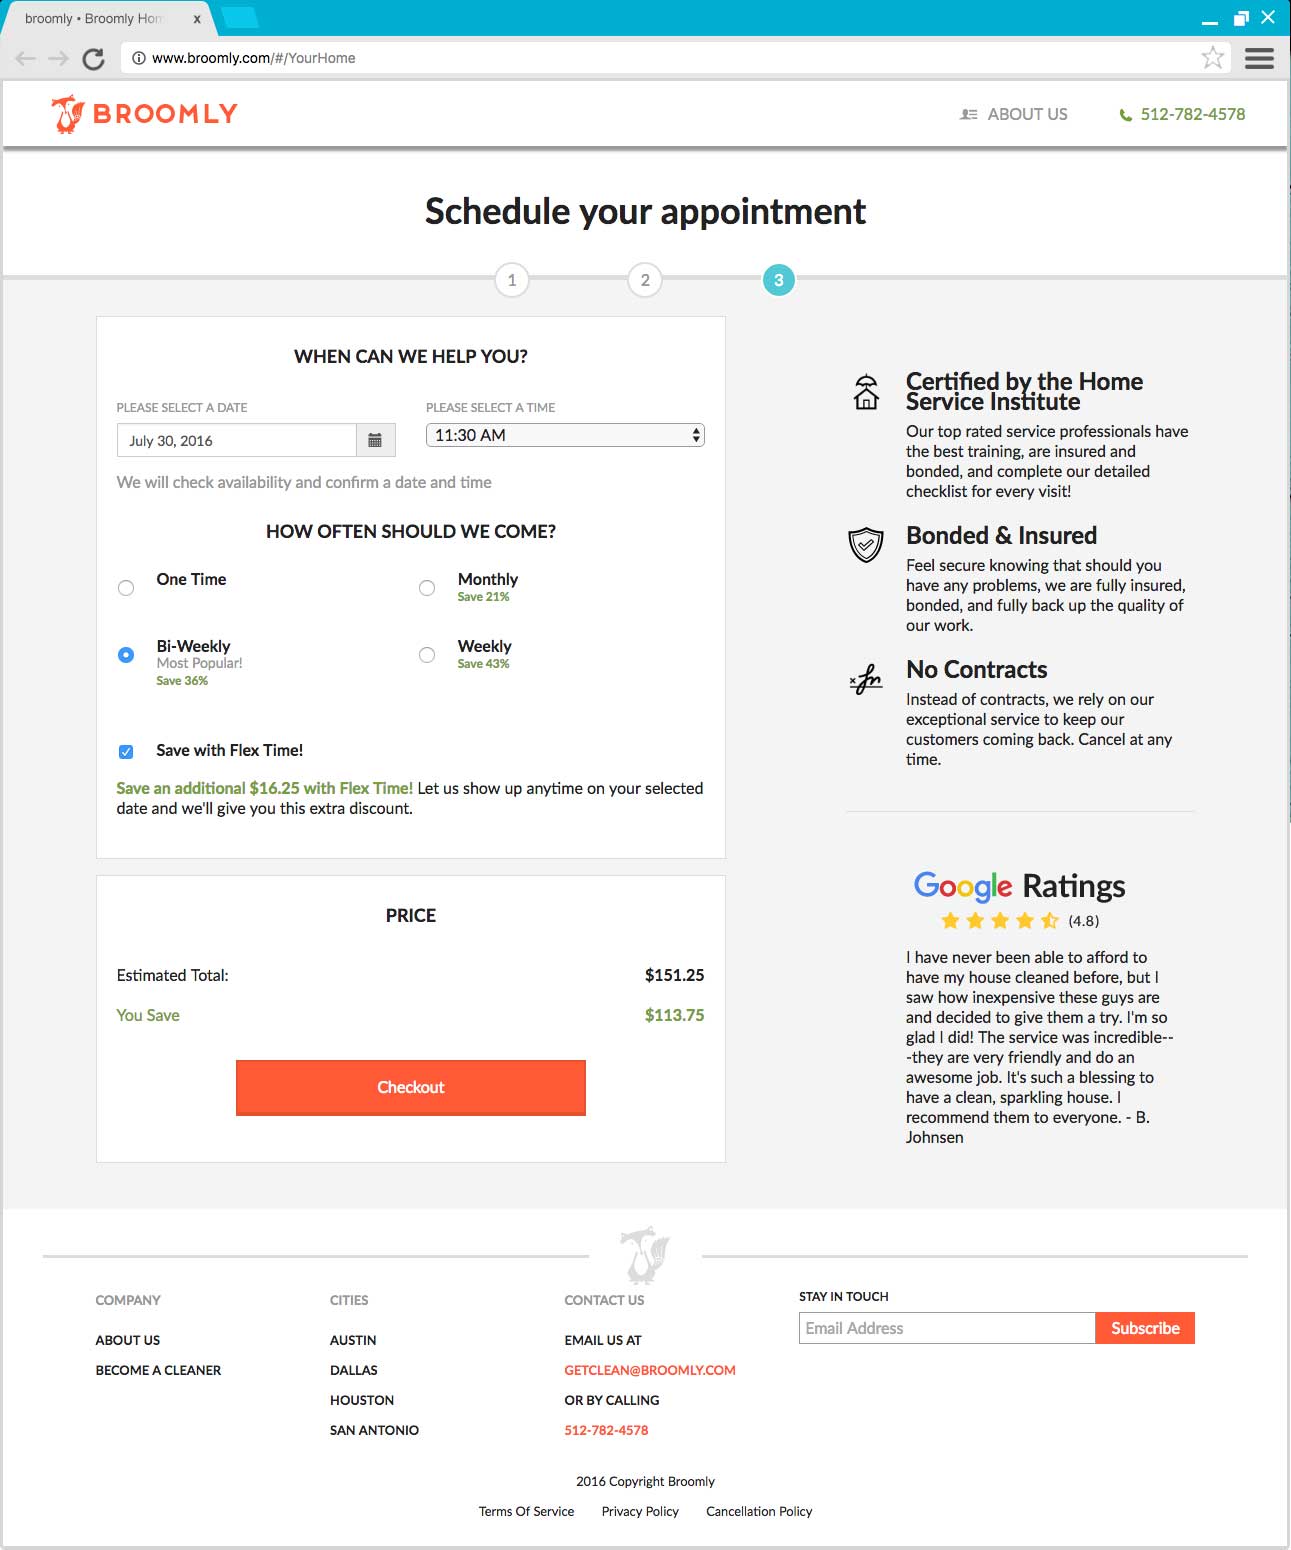Choose the Weekly radio button

427,655
